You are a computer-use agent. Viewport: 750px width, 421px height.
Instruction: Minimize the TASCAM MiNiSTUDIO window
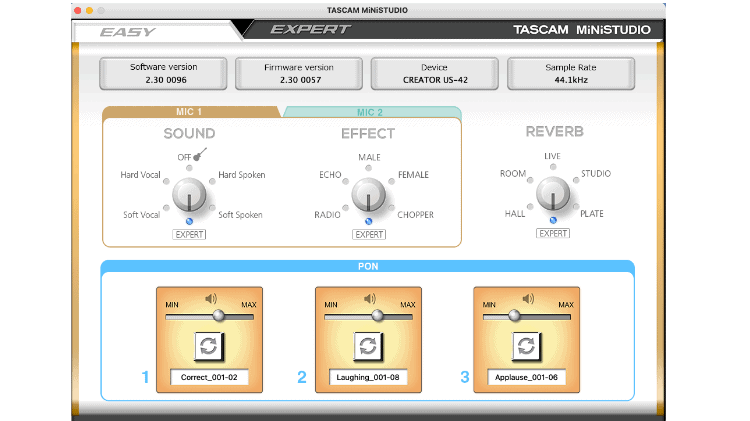click(x=89, y=10)
